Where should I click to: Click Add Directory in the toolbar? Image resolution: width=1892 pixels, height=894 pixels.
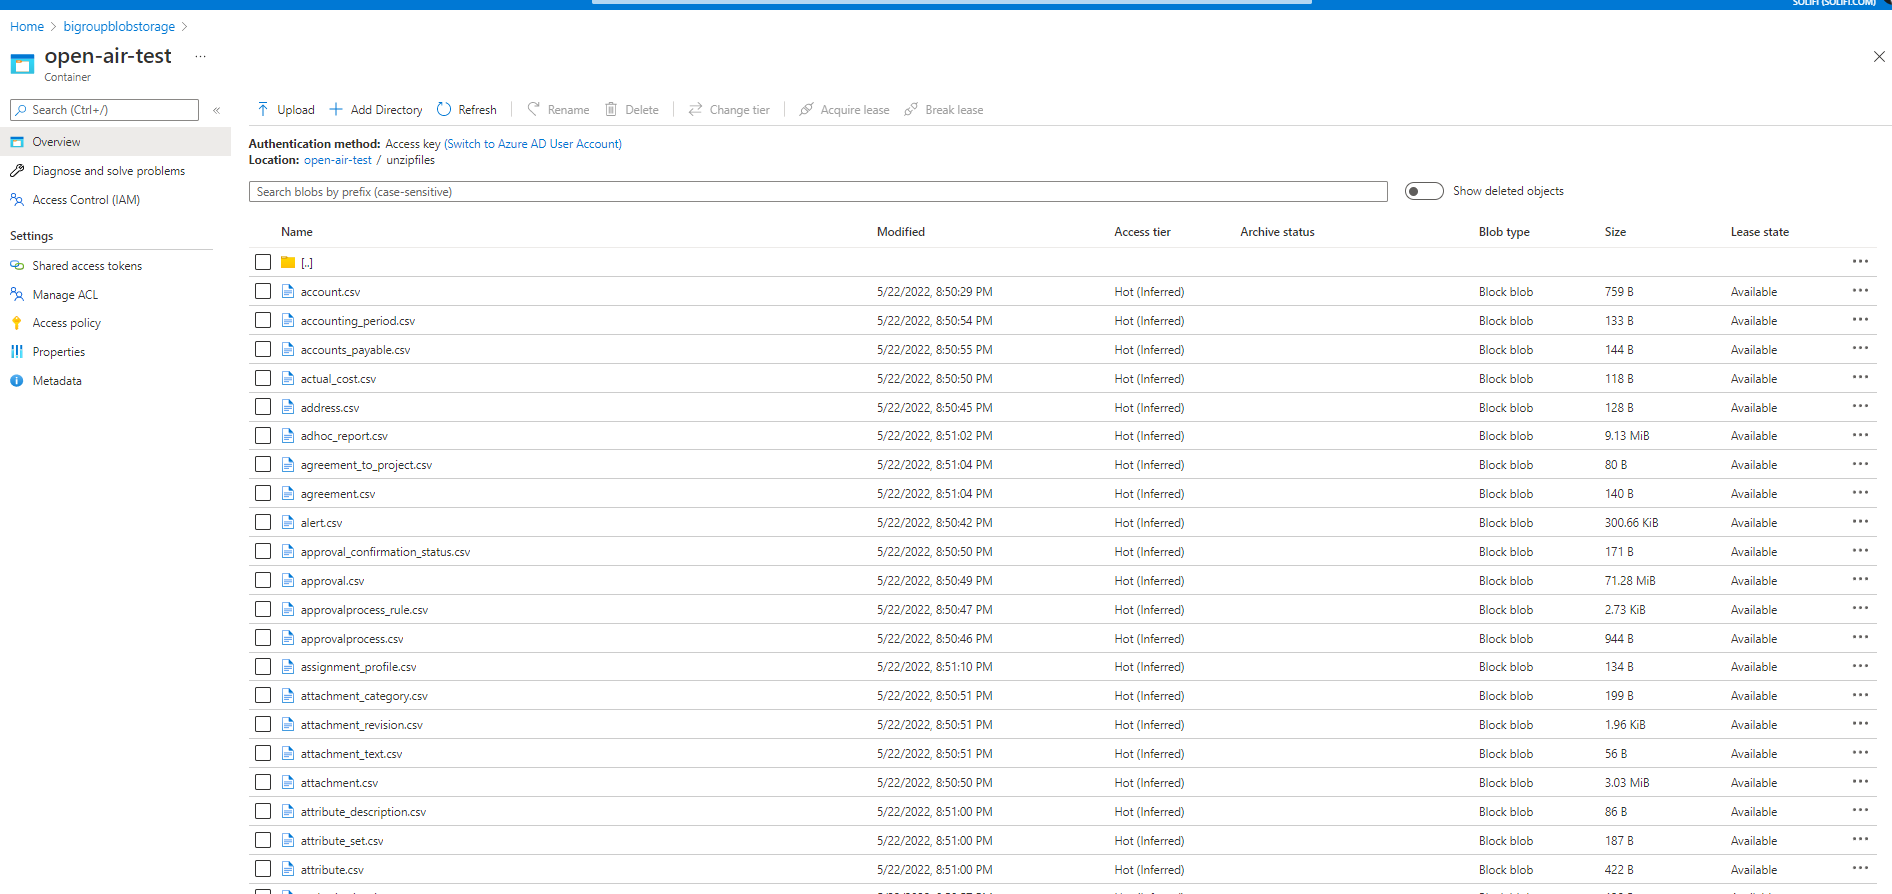pos(376,110)
